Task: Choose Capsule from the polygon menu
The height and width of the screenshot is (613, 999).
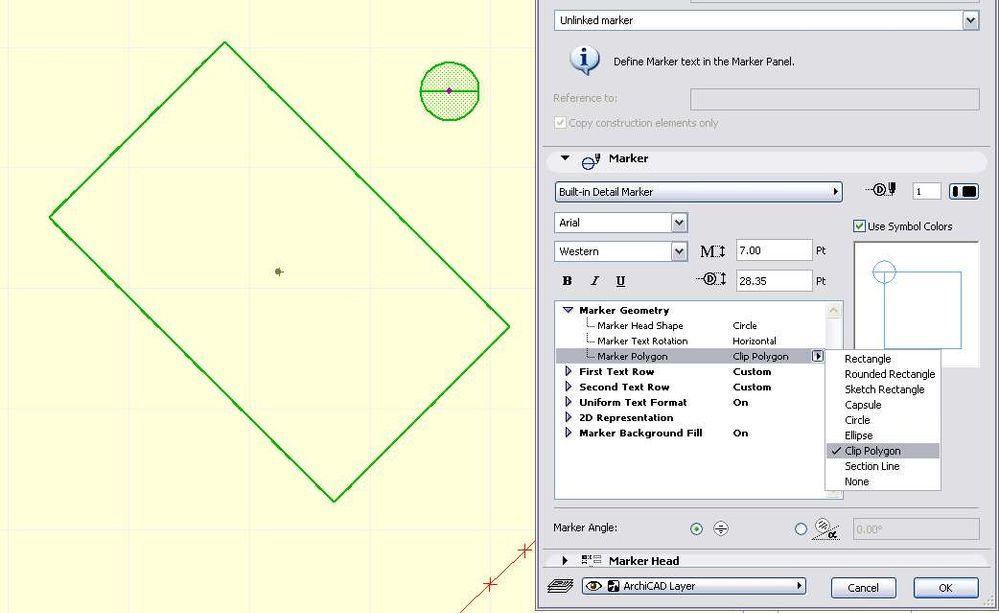Action: (x=882, y=405)
